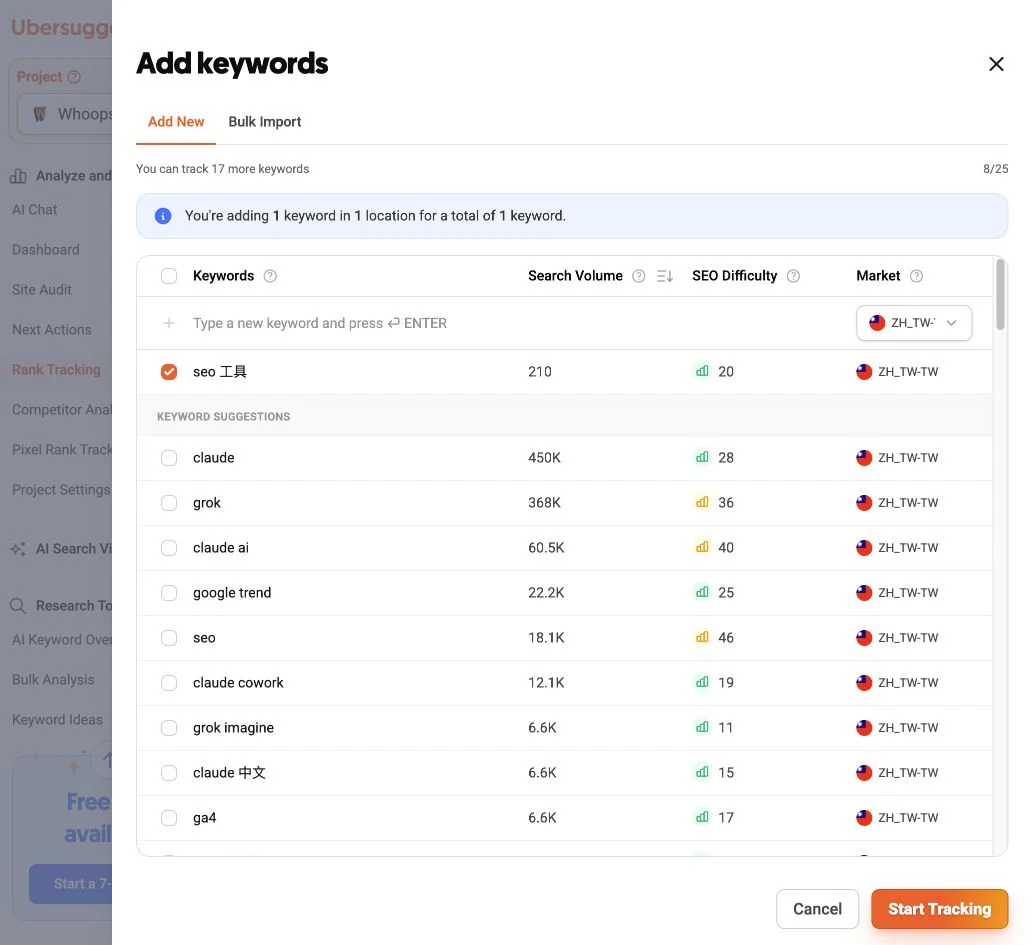Click Taiwan flag in 'ga4' row
The image size is (1032, 945).
tap(864, 818)
